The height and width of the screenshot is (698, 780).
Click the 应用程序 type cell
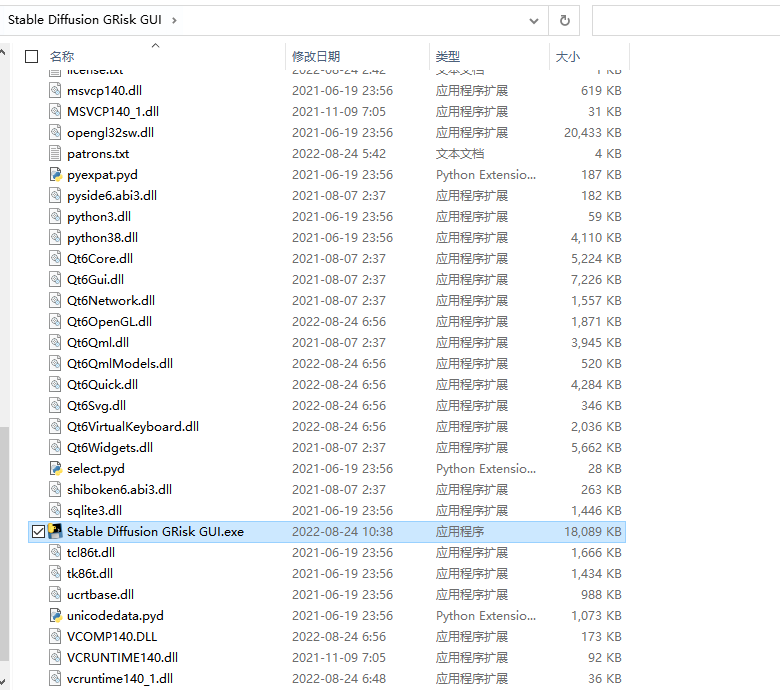[x=460, y=531]
